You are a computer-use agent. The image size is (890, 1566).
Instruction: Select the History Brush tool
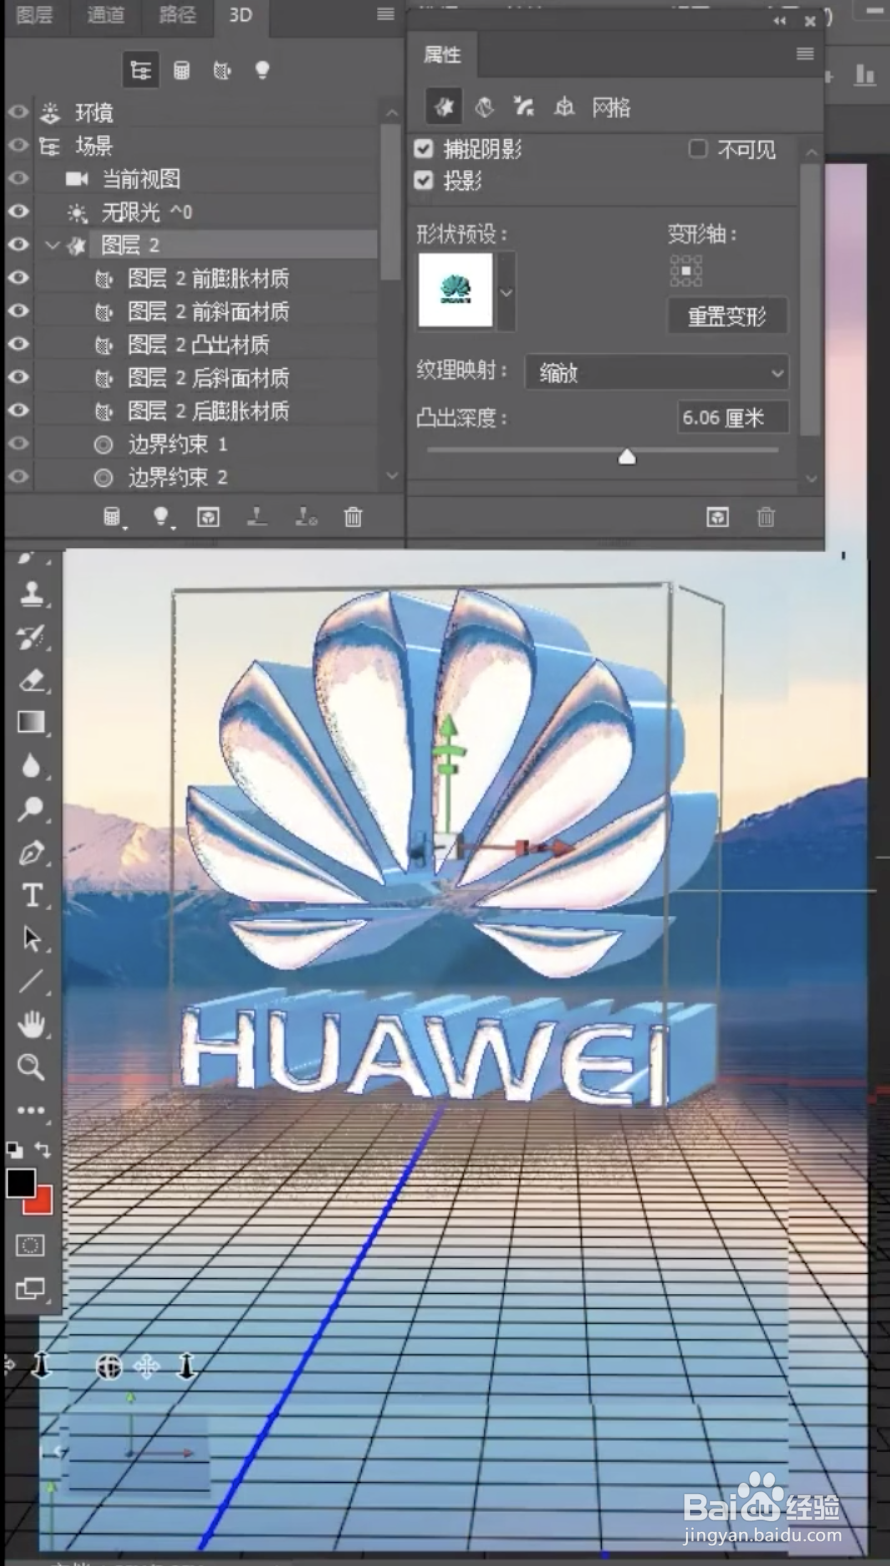(x=32, y=637)
